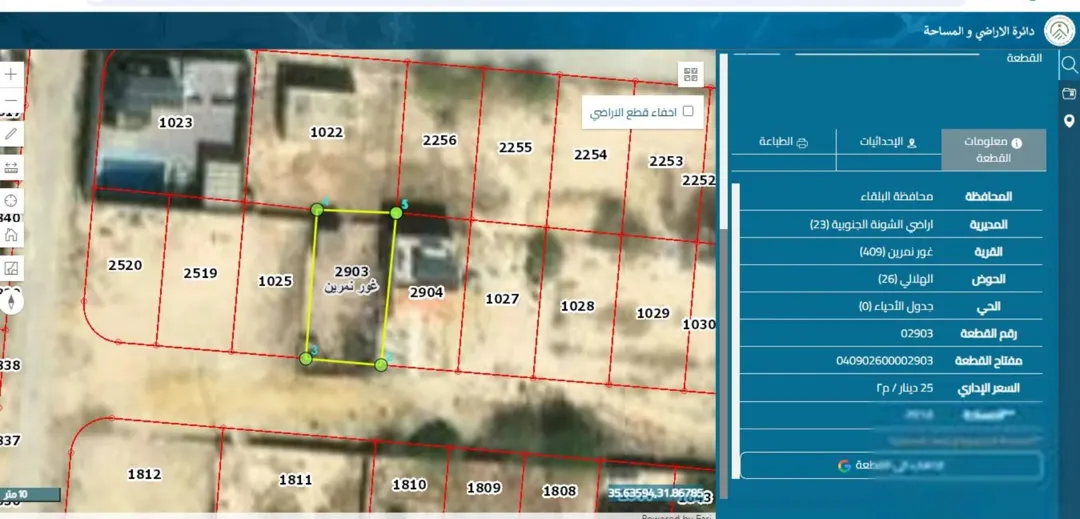Click green vertex 2 of parcel 2903
The height and width of the screenshot is (519, 1080).
click(x=381, y=365)
